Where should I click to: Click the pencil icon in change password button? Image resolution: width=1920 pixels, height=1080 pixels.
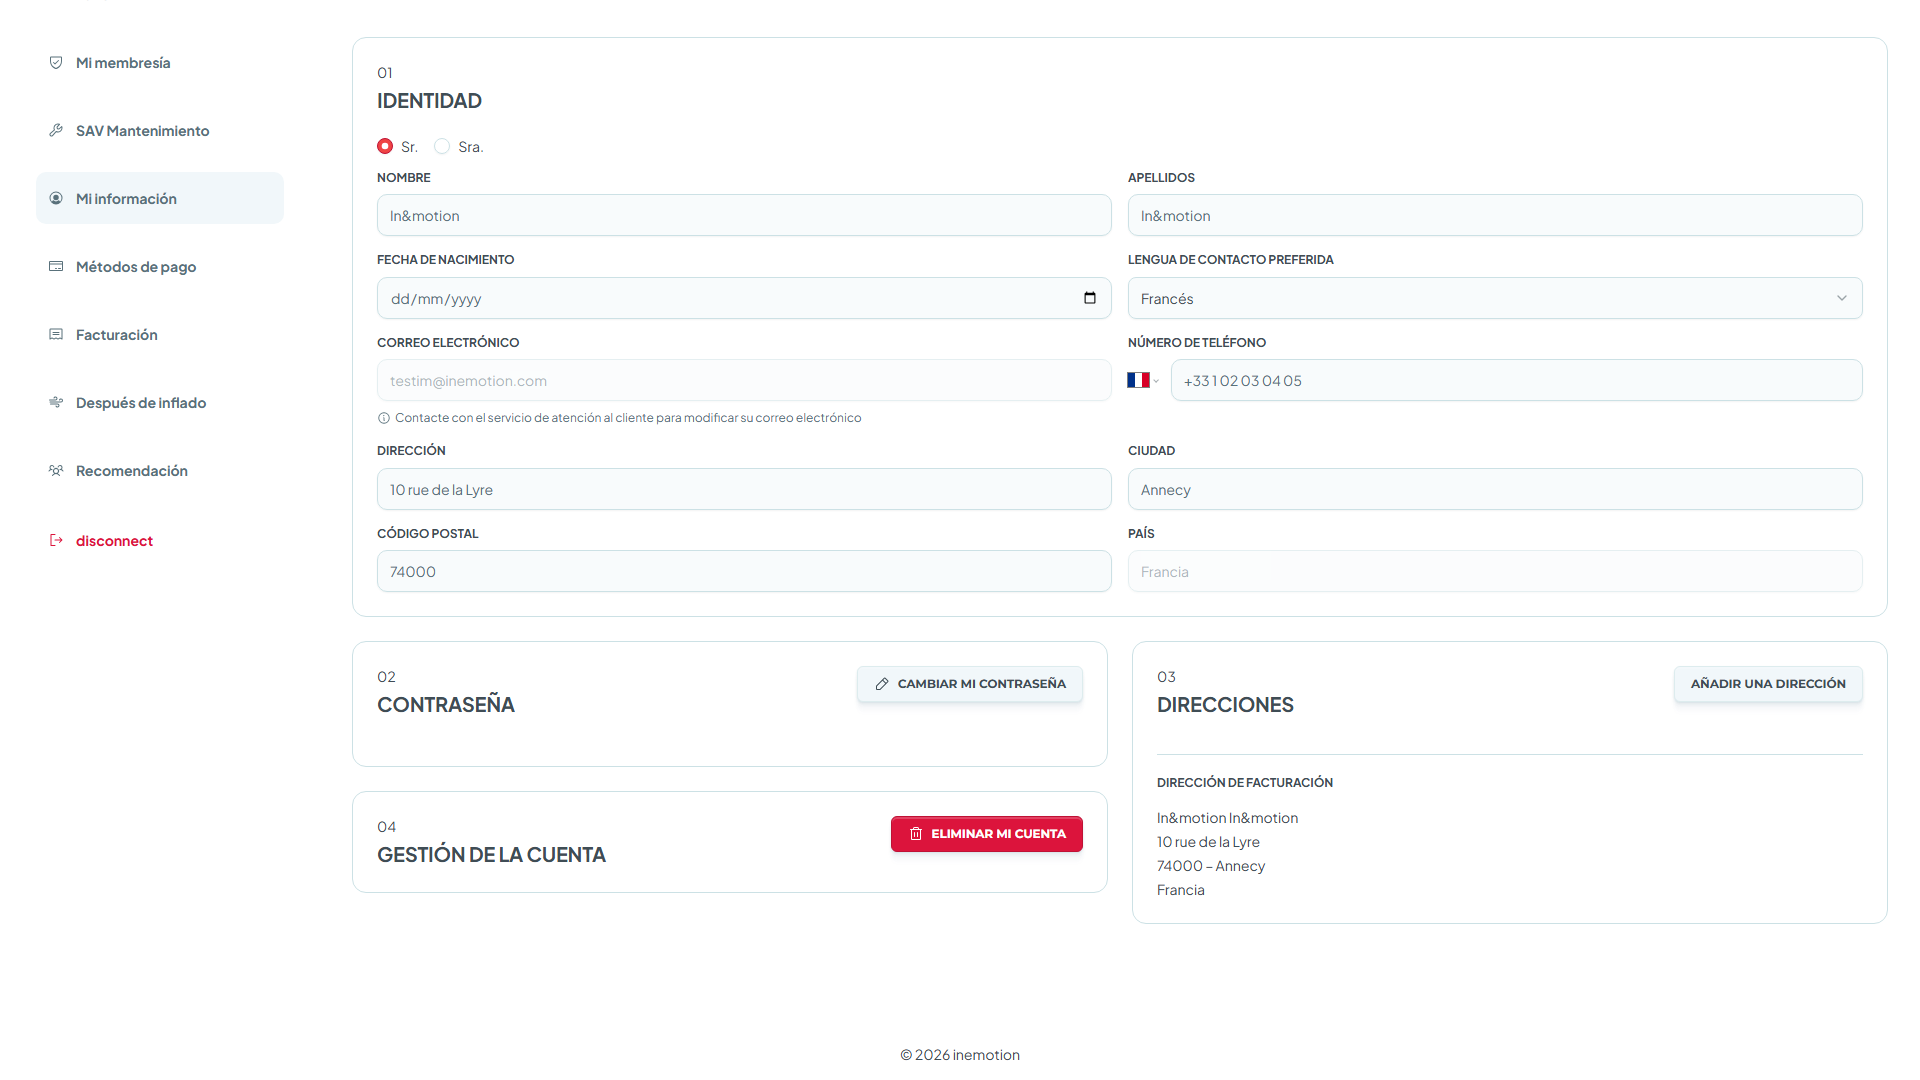pyautogui.click(x=882, y=684)
